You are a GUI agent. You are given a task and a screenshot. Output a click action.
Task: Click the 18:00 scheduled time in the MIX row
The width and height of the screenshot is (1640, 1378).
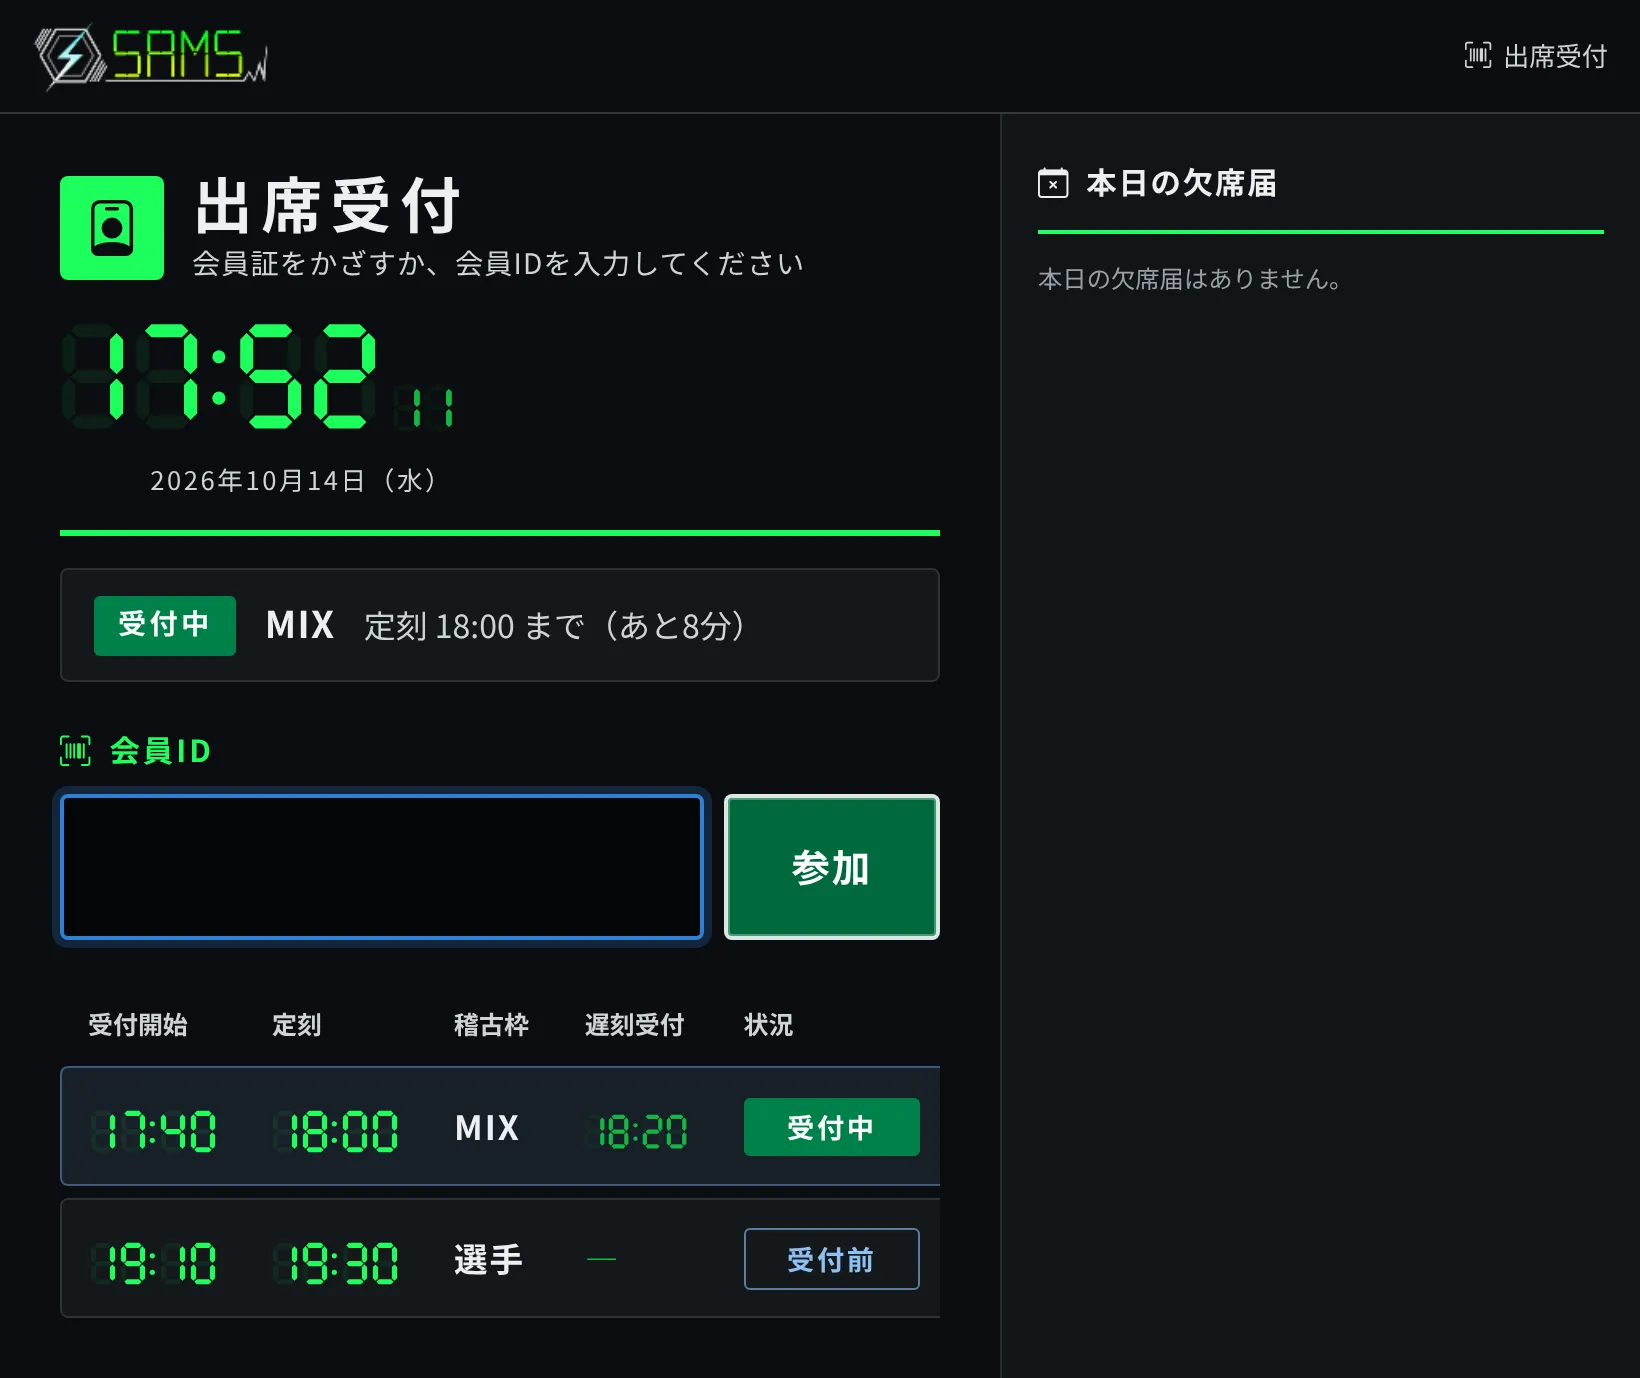[336, 1131]
